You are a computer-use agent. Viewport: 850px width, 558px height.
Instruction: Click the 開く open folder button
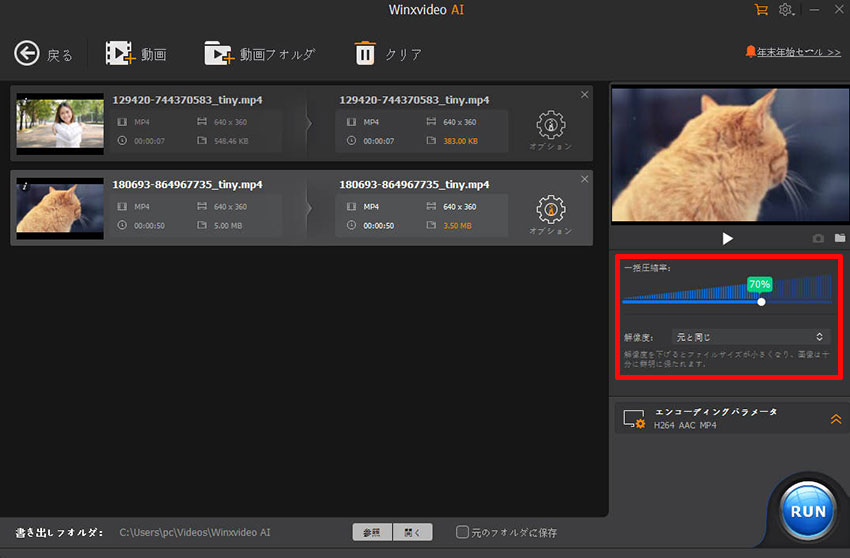pos(412,532)
